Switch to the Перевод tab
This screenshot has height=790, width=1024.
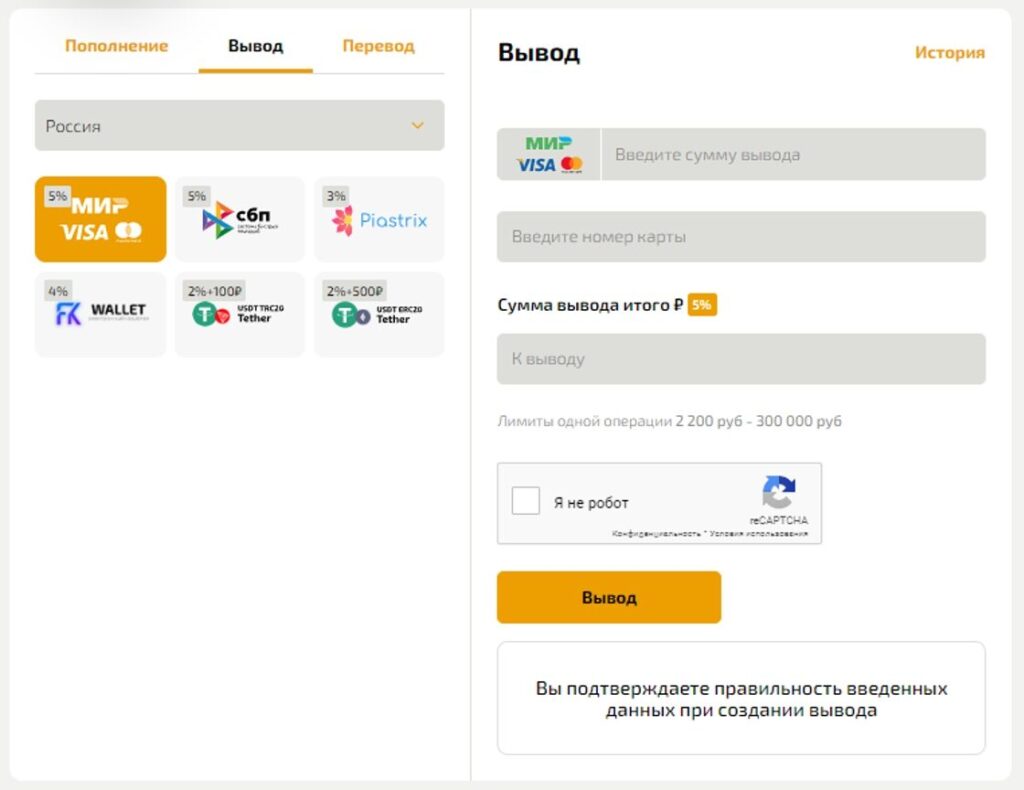(378, 46)
